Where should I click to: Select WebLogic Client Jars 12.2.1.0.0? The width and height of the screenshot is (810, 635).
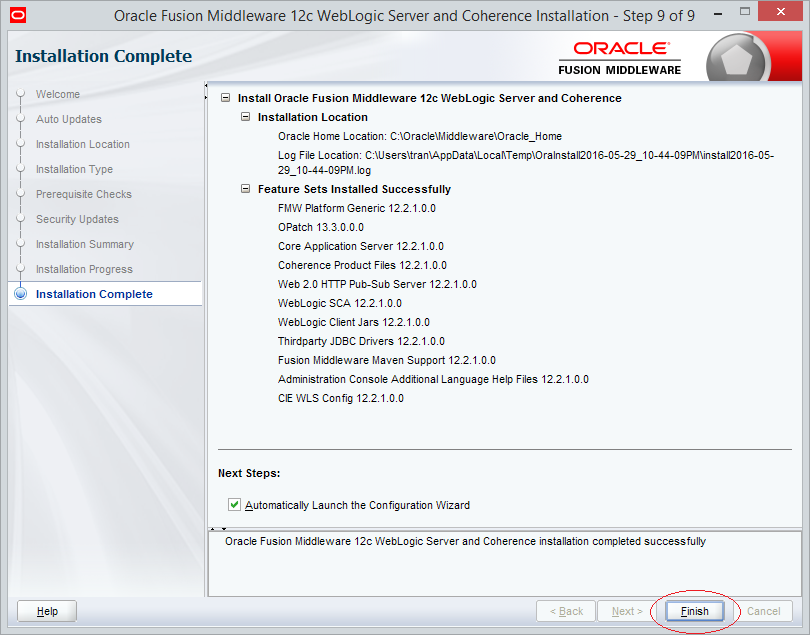(x=353, y=322)
